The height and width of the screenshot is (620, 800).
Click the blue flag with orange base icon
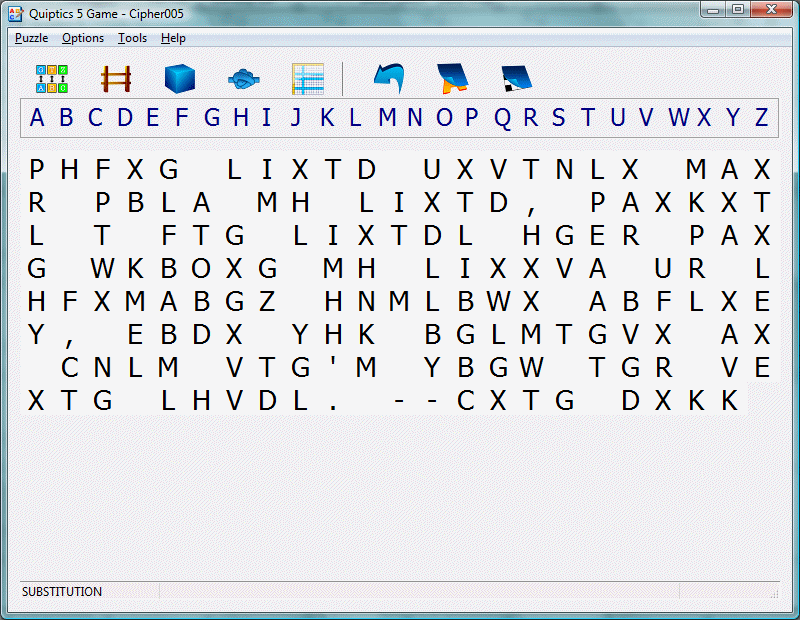tap(453, 79)
